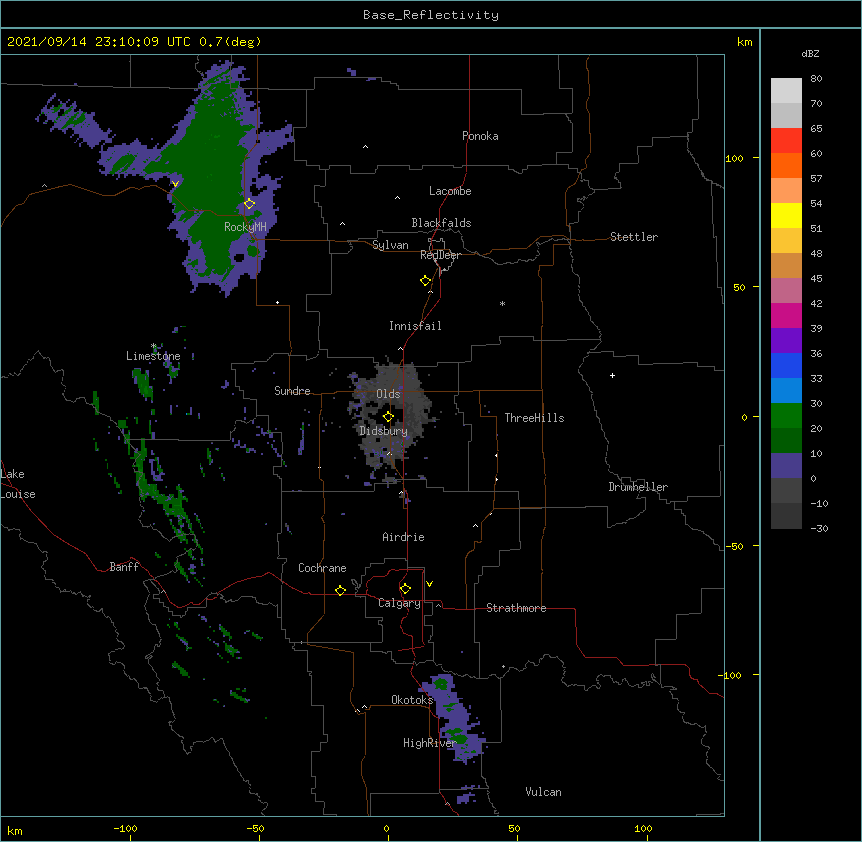Click the white plus marker north of Drumheller

click(612, 375)
